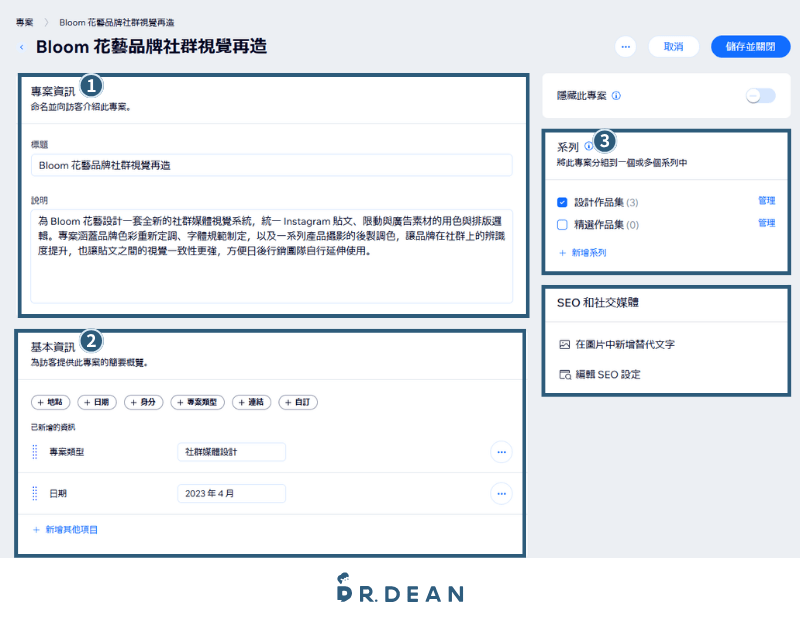
Task: Click the 基本資訊 section heading
Action: click(x=53, y=348)
